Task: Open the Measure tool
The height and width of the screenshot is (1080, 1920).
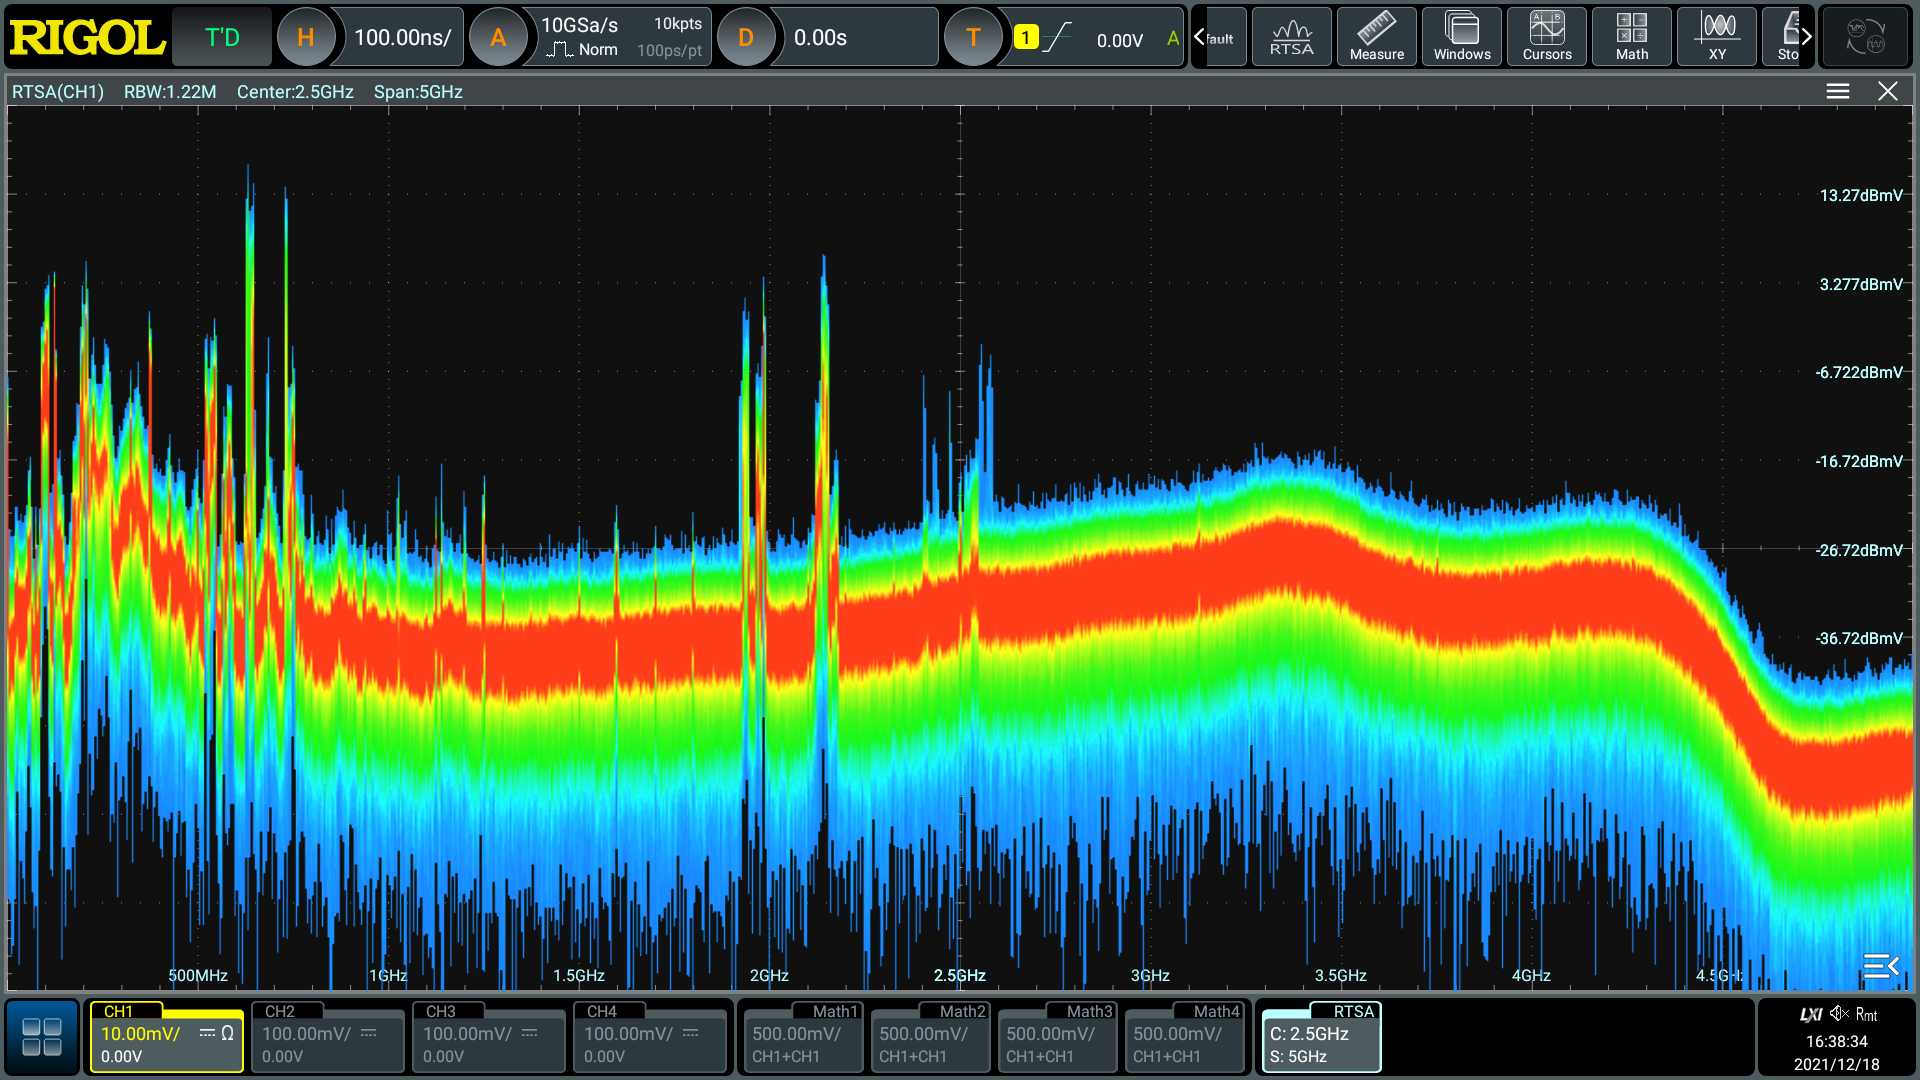Action: [1376, 37]
